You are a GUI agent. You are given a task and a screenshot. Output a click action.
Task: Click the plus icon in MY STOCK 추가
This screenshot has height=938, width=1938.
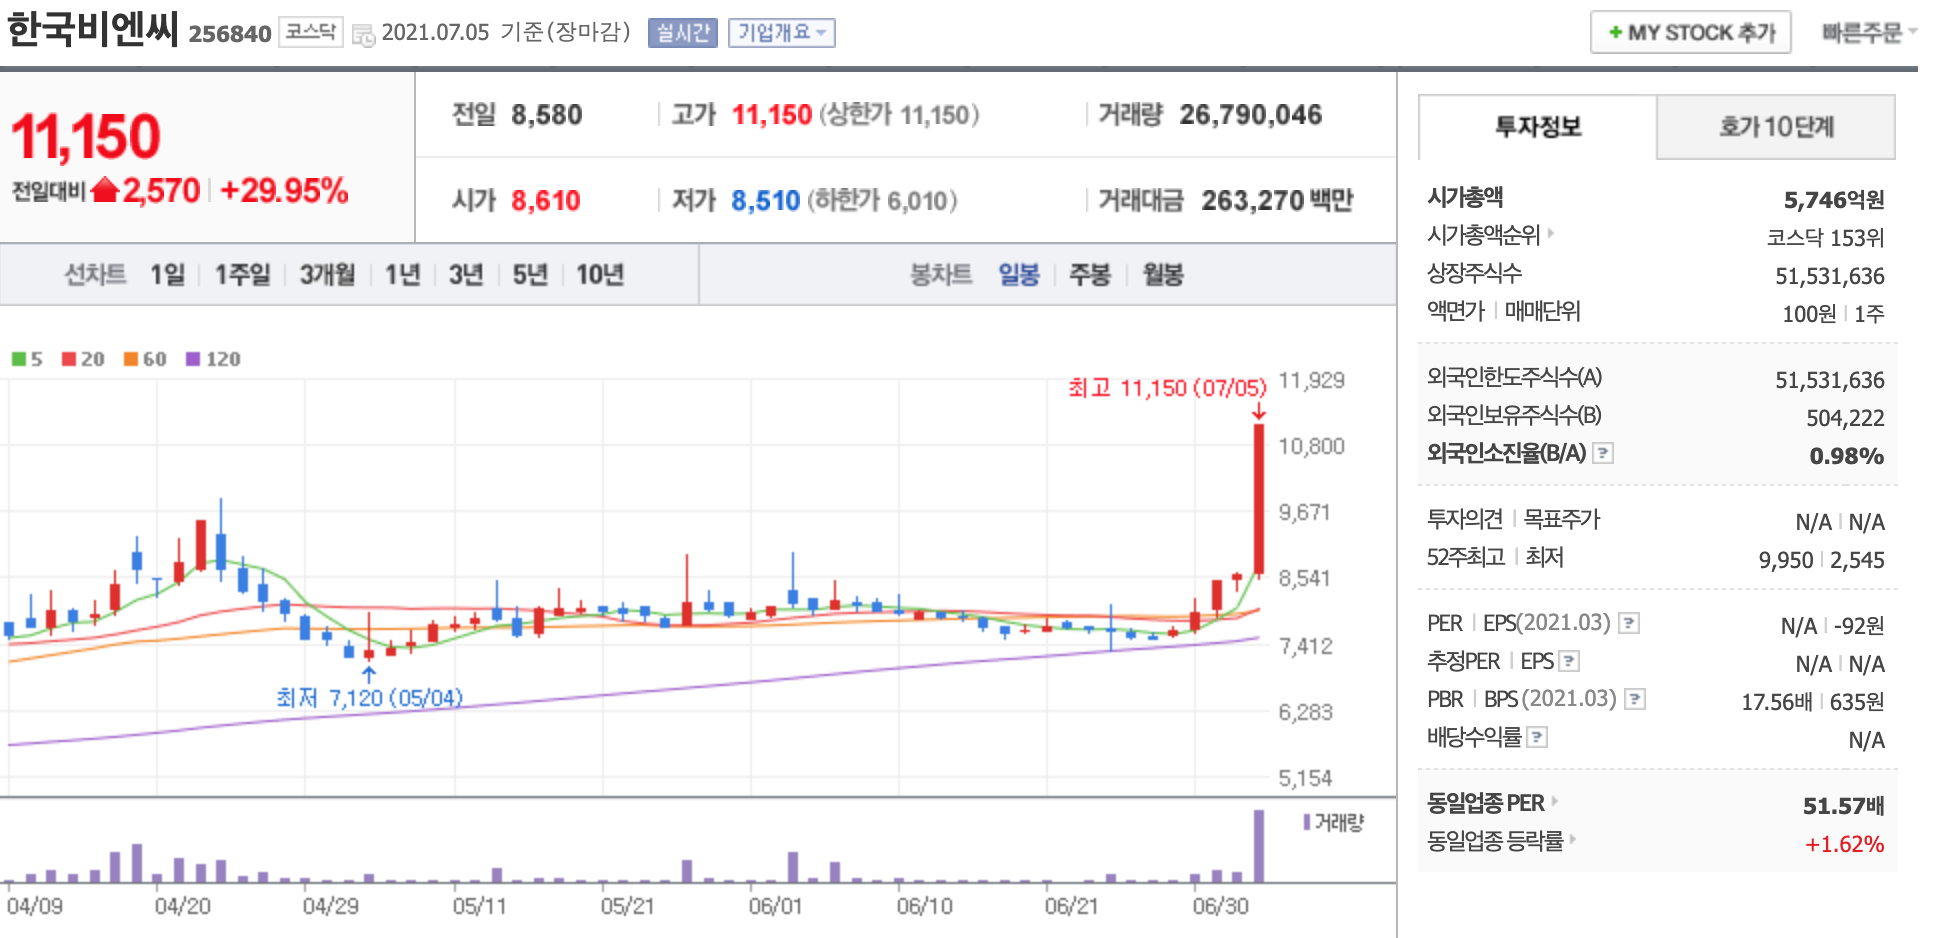(x=1615, y=33)
